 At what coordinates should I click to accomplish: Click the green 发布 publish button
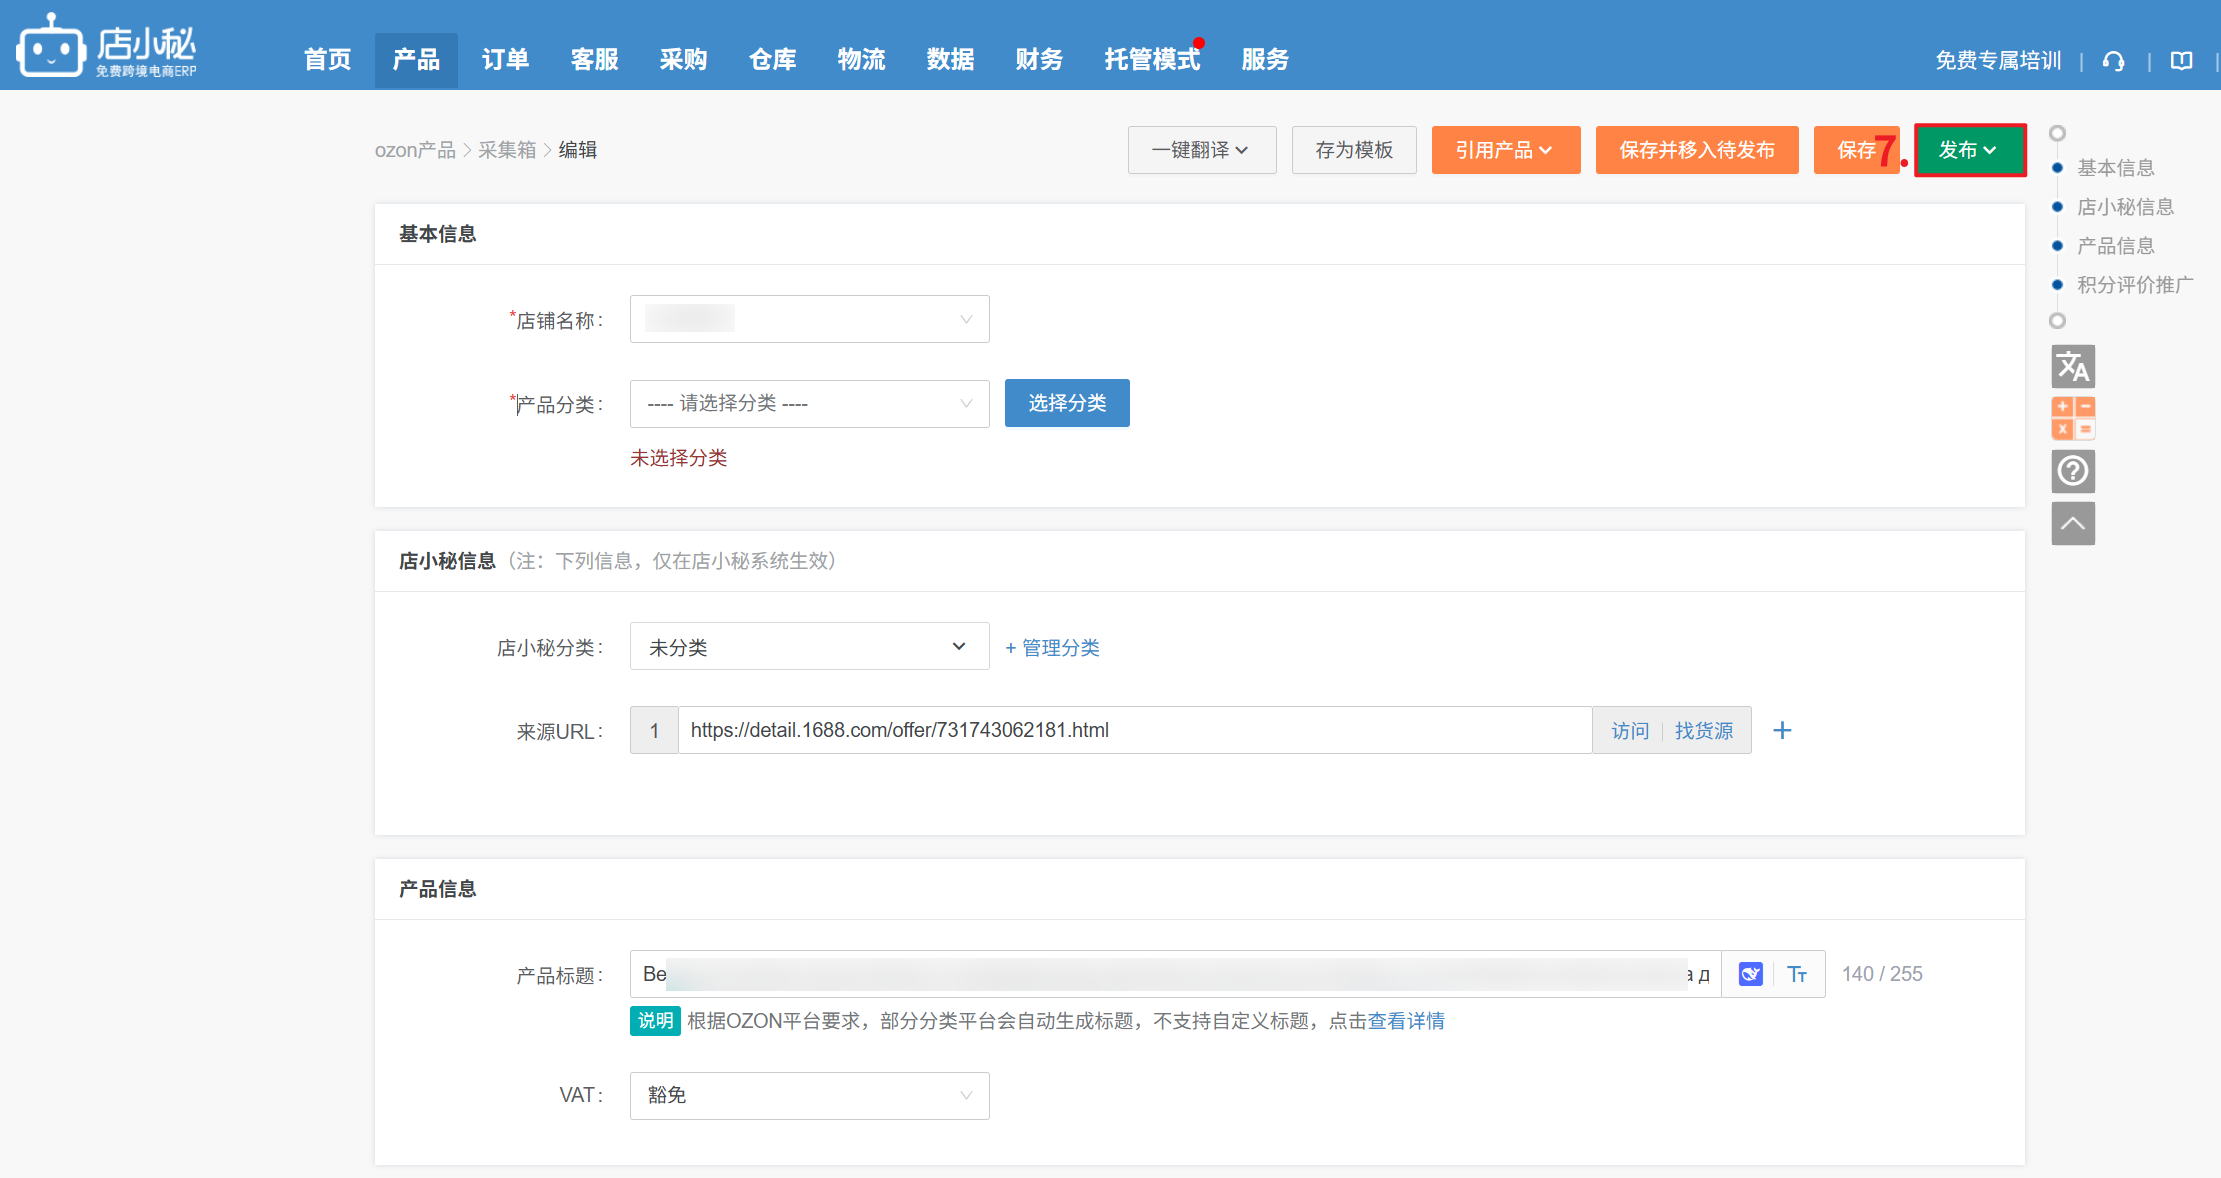point(1968,150)
